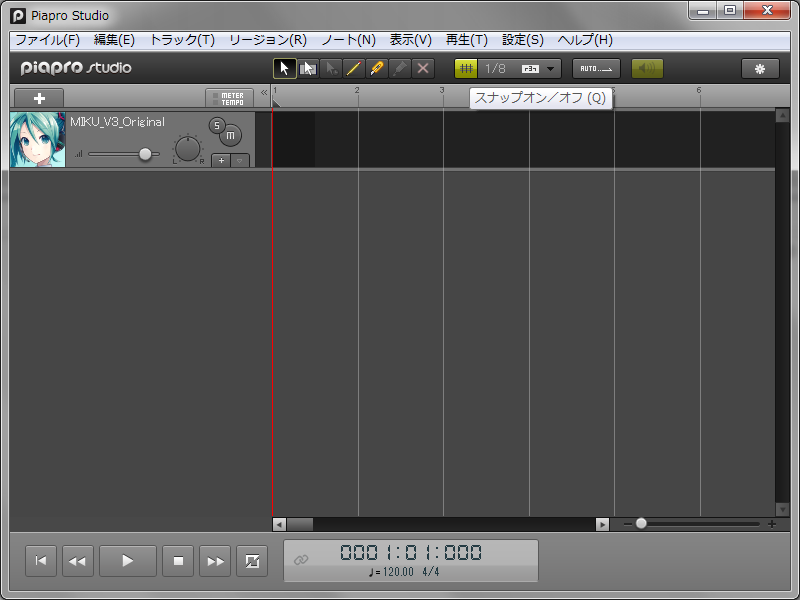800x600 pixels.
Task: Click the fast-forward transport button
Action: coord(215,561)
